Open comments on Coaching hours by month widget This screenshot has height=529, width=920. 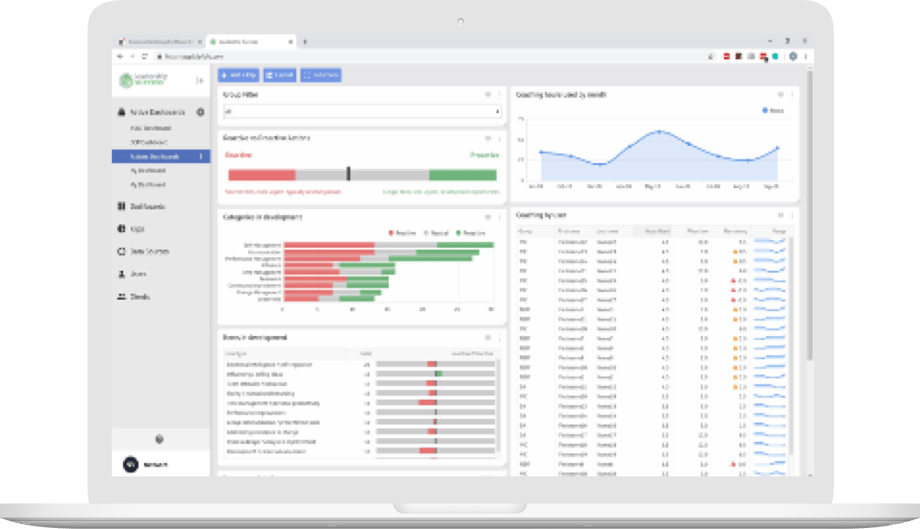pyautogui.click(x=780, y=94)
